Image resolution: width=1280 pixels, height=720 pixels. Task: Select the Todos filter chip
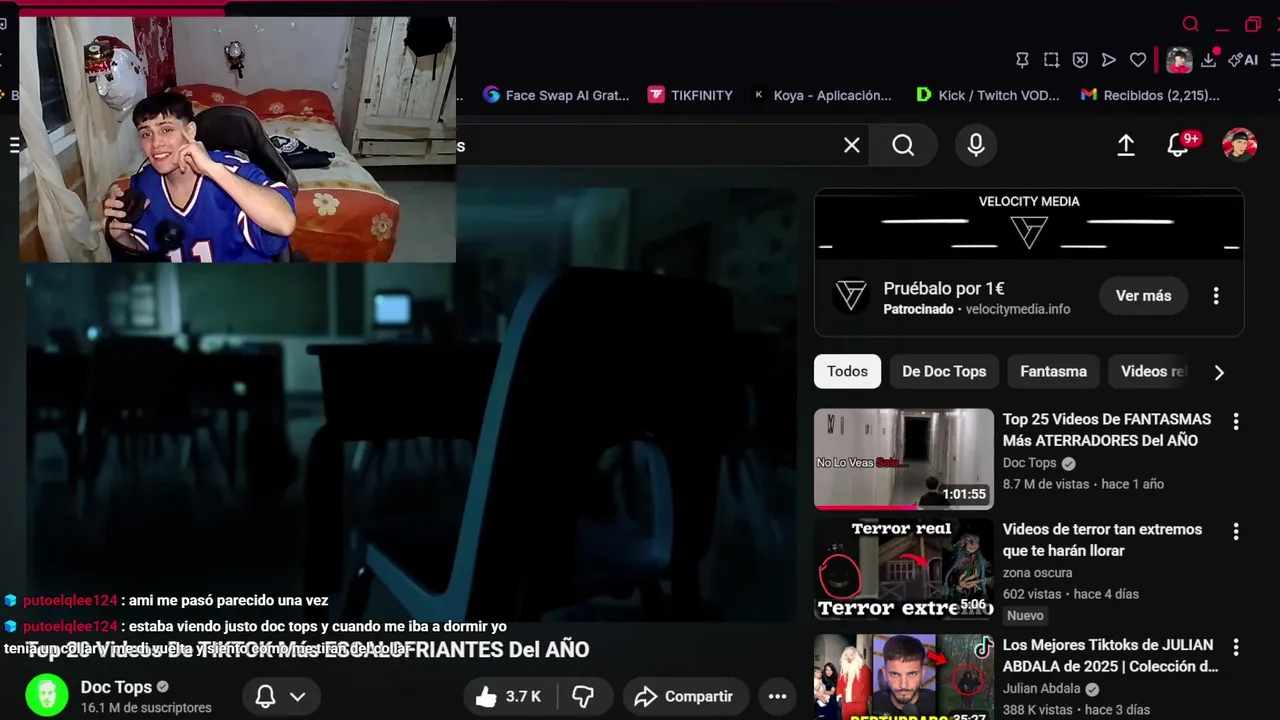coord(847,371)
